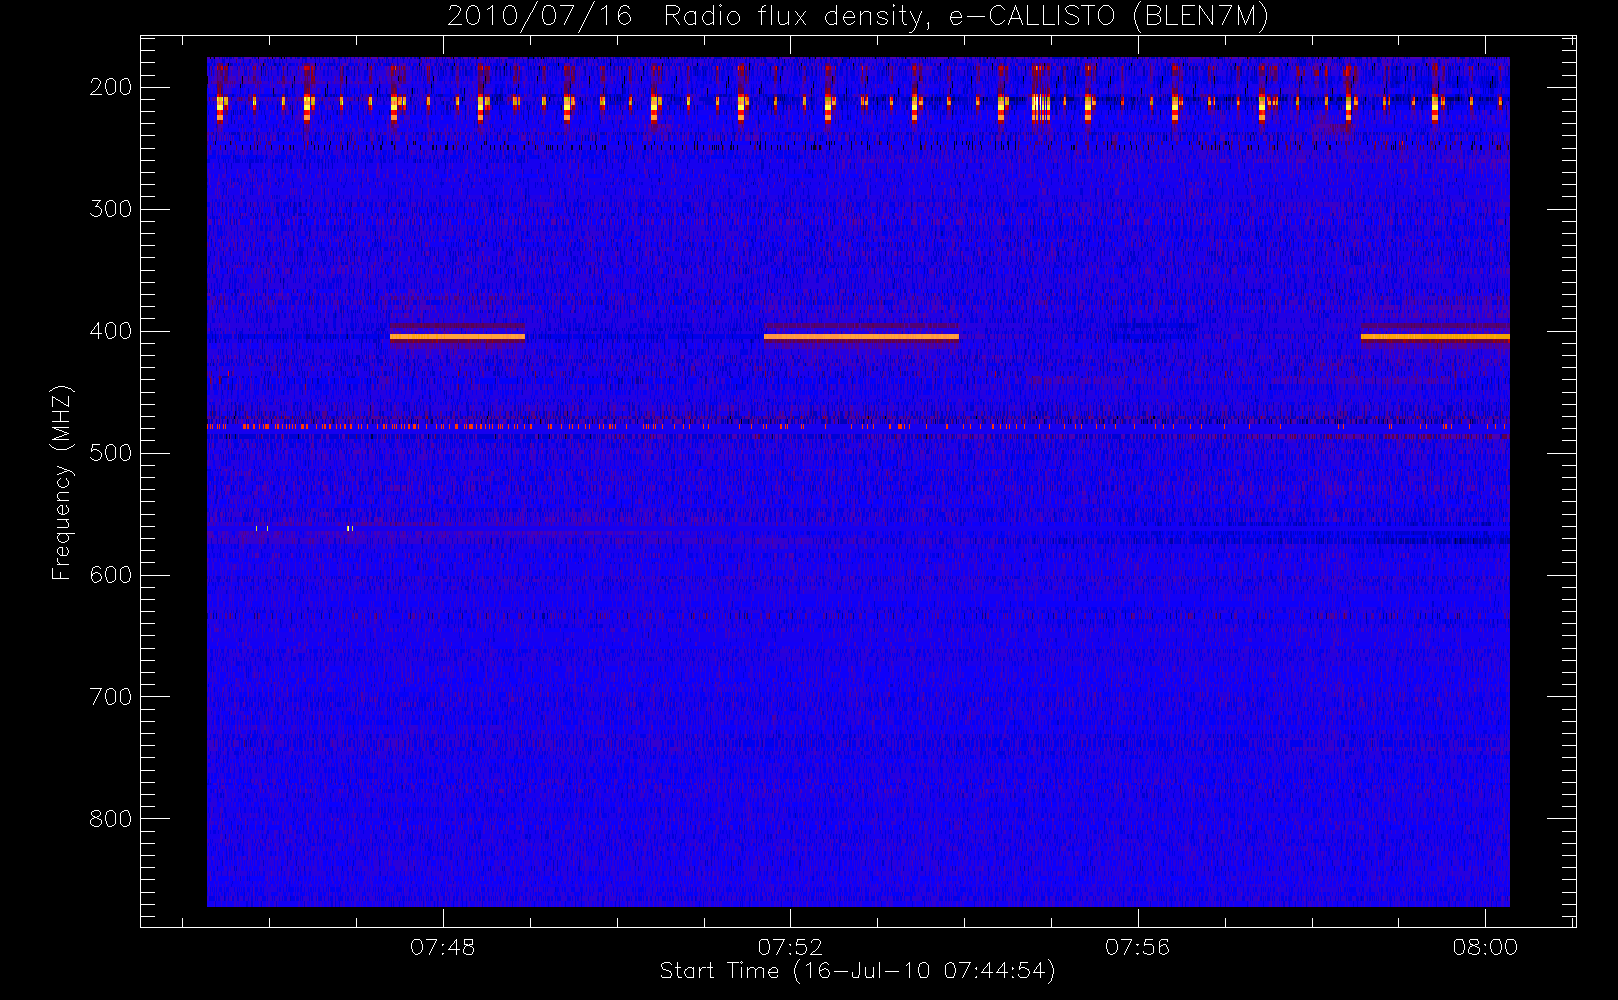Click the plot title '2010/07/16 Radio flux density'

(x=857, y=17)
